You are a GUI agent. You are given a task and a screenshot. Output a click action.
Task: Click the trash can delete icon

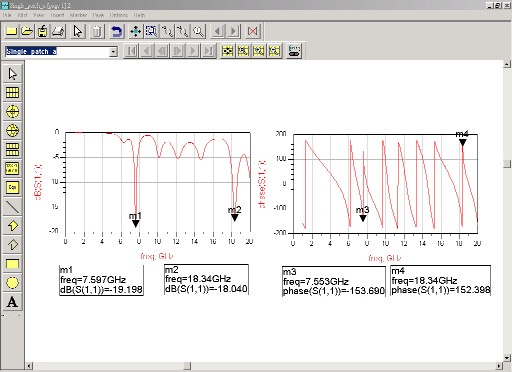(97, 31)
